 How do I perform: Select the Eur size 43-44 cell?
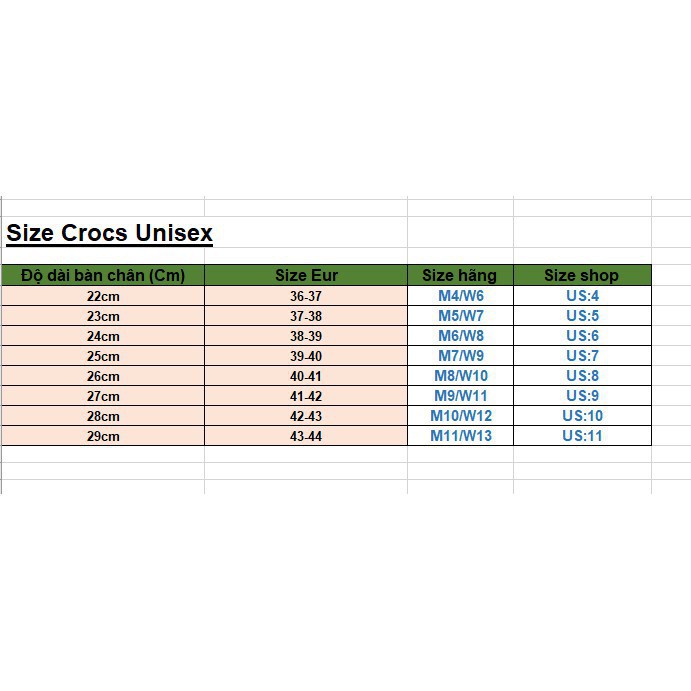(x=306, y=436)
